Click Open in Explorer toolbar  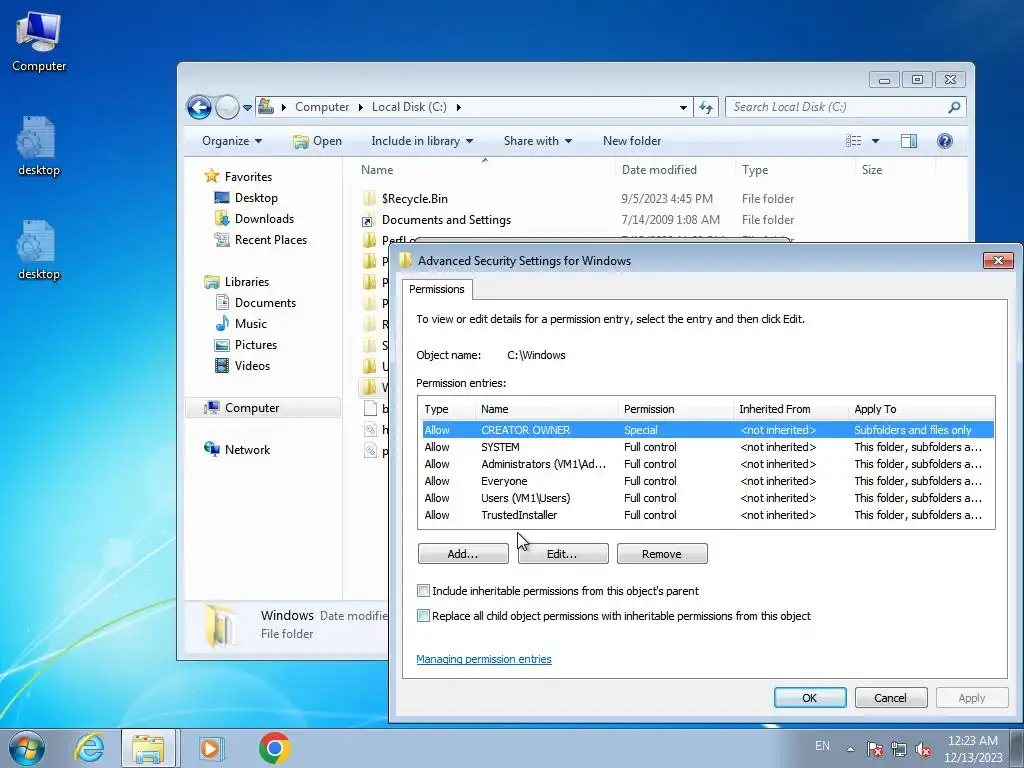coord(317,141)
